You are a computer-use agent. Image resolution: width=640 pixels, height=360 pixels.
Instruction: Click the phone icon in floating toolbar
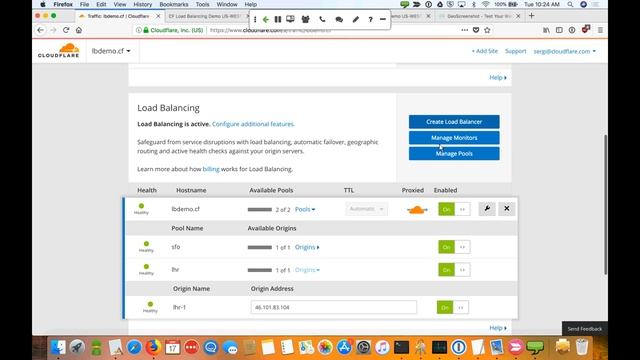click(322, 19)
